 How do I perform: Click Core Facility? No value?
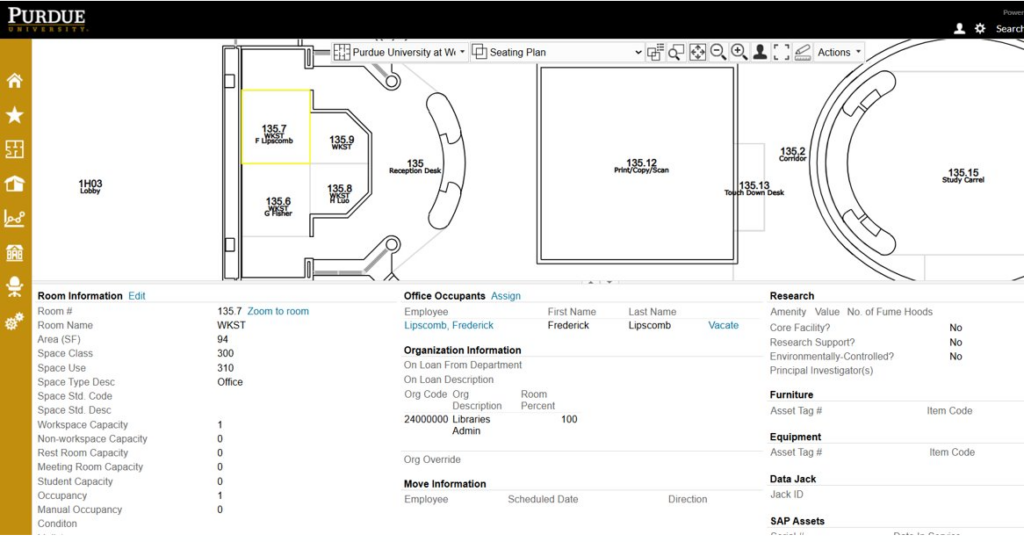(x=955, y=328)
